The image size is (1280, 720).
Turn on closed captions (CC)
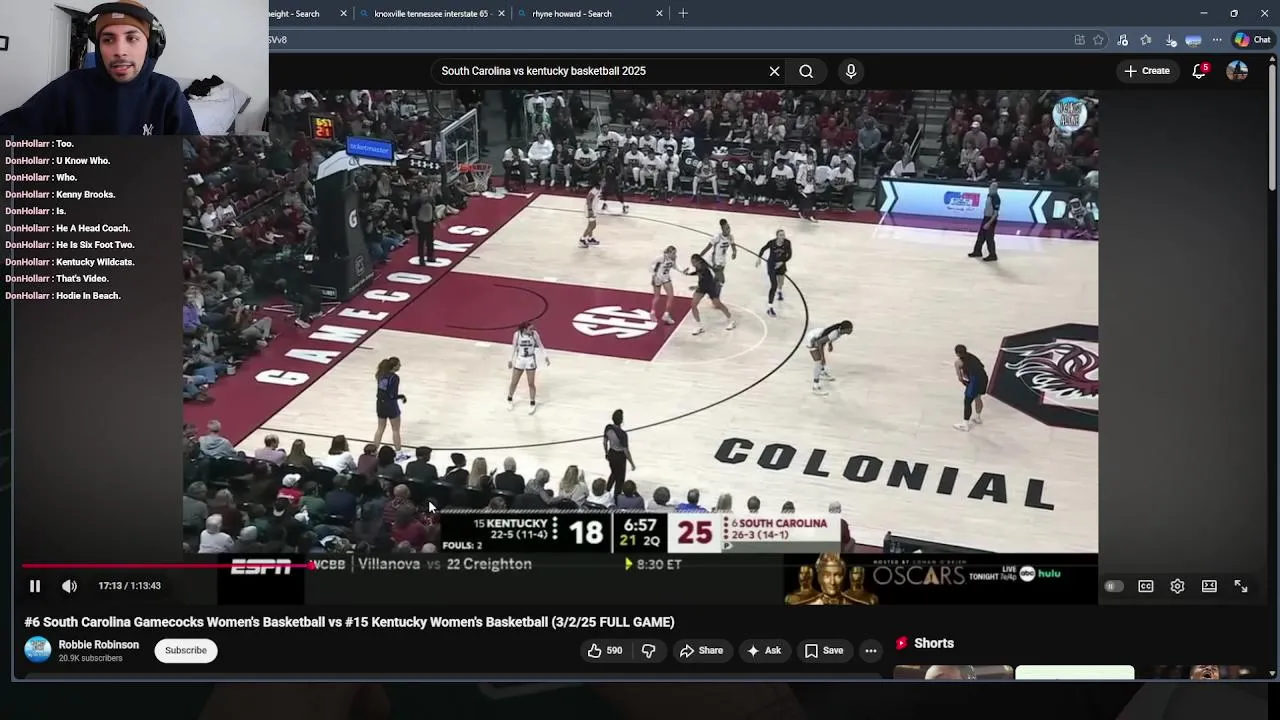[x=1146, y=586]
